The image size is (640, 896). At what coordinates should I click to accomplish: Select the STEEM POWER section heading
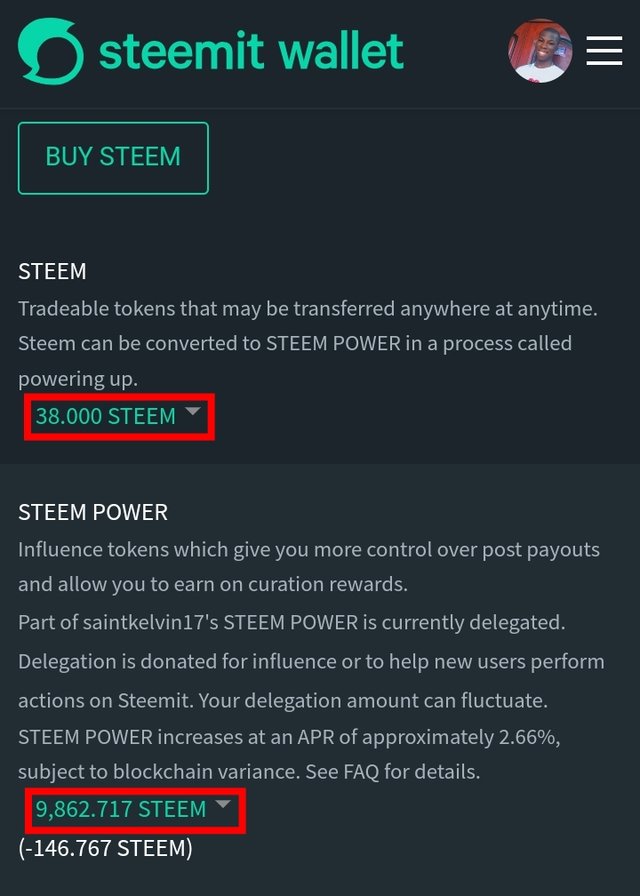coord(93,512)
